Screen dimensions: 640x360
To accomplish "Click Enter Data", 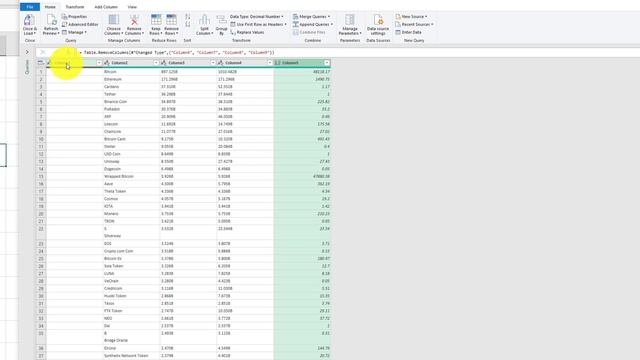I will click(408, 32).
